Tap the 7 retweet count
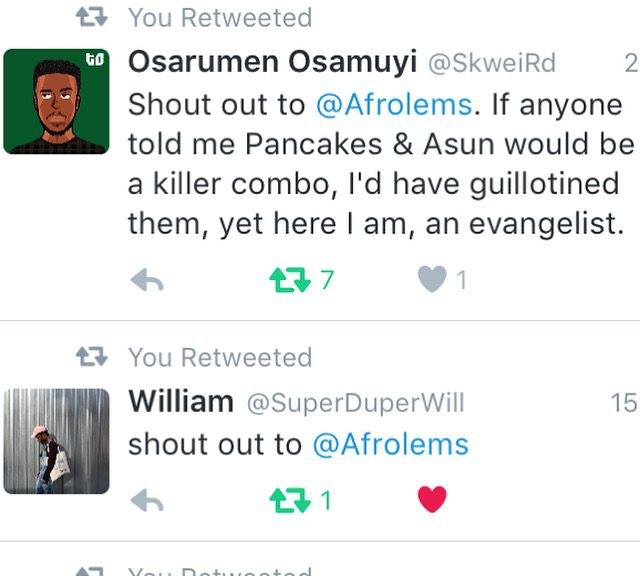 [x=327, y=280]
